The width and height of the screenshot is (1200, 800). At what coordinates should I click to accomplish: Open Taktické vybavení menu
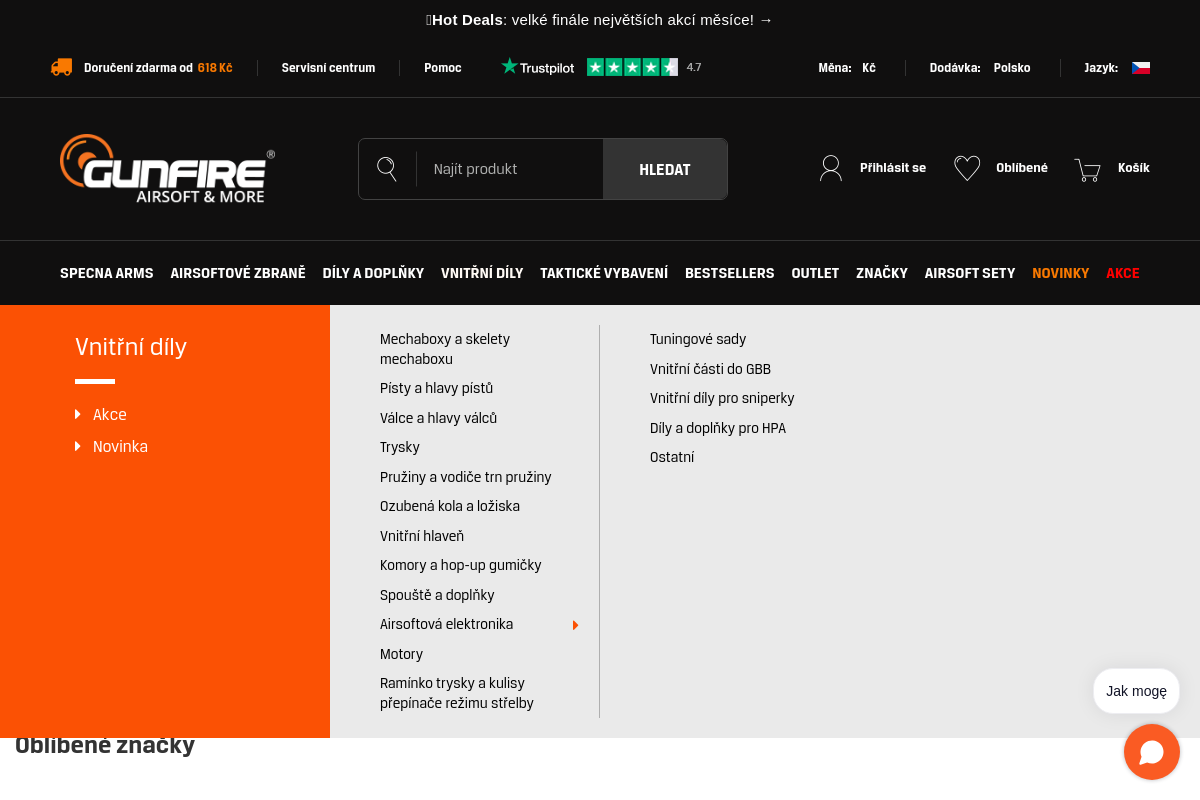pos(604,273)
